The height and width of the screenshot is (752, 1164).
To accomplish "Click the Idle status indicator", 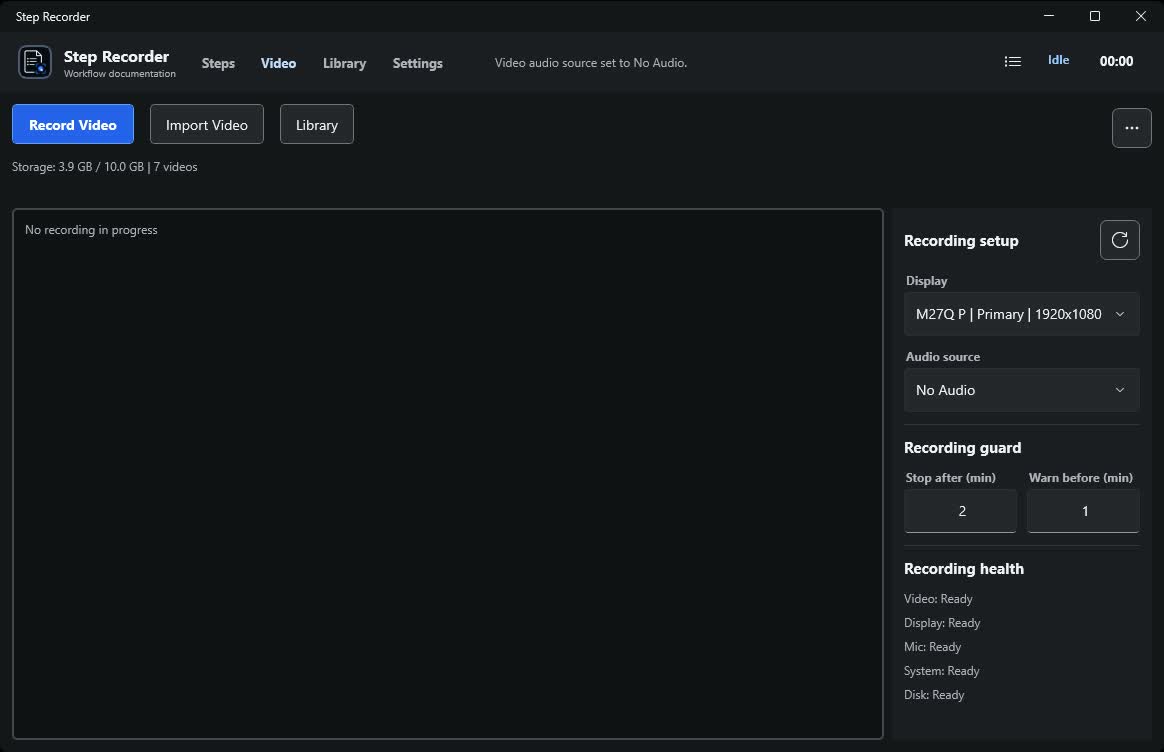I will tap(1059, 60).
